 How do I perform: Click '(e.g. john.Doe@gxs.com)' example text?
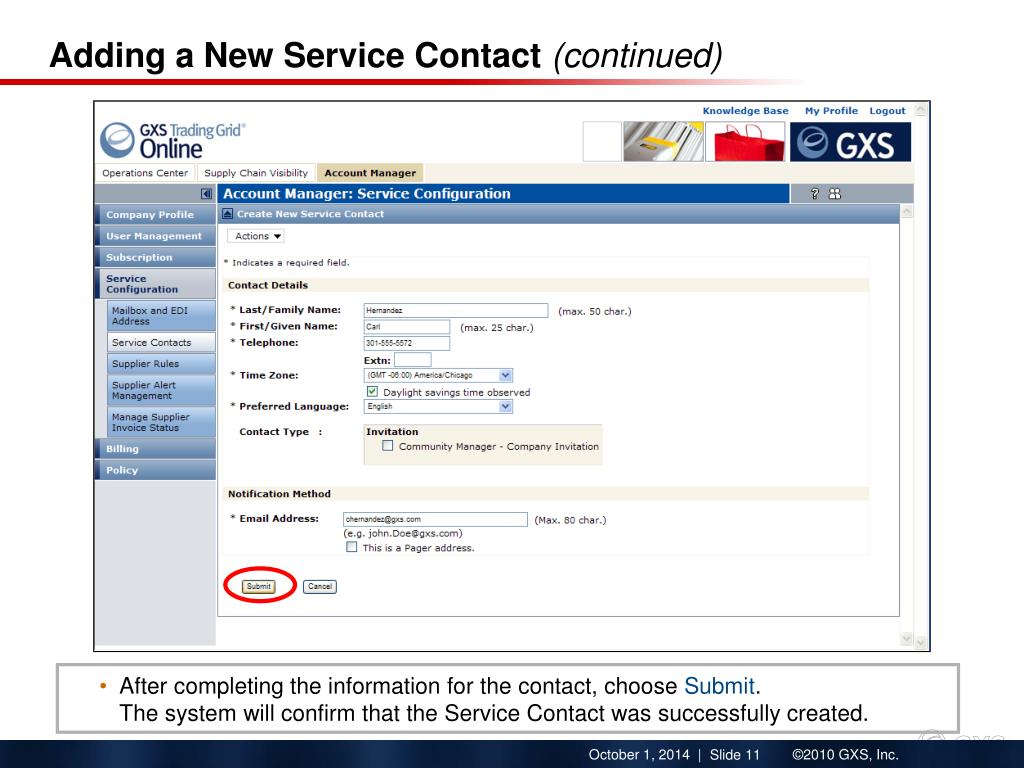point(403,534)
